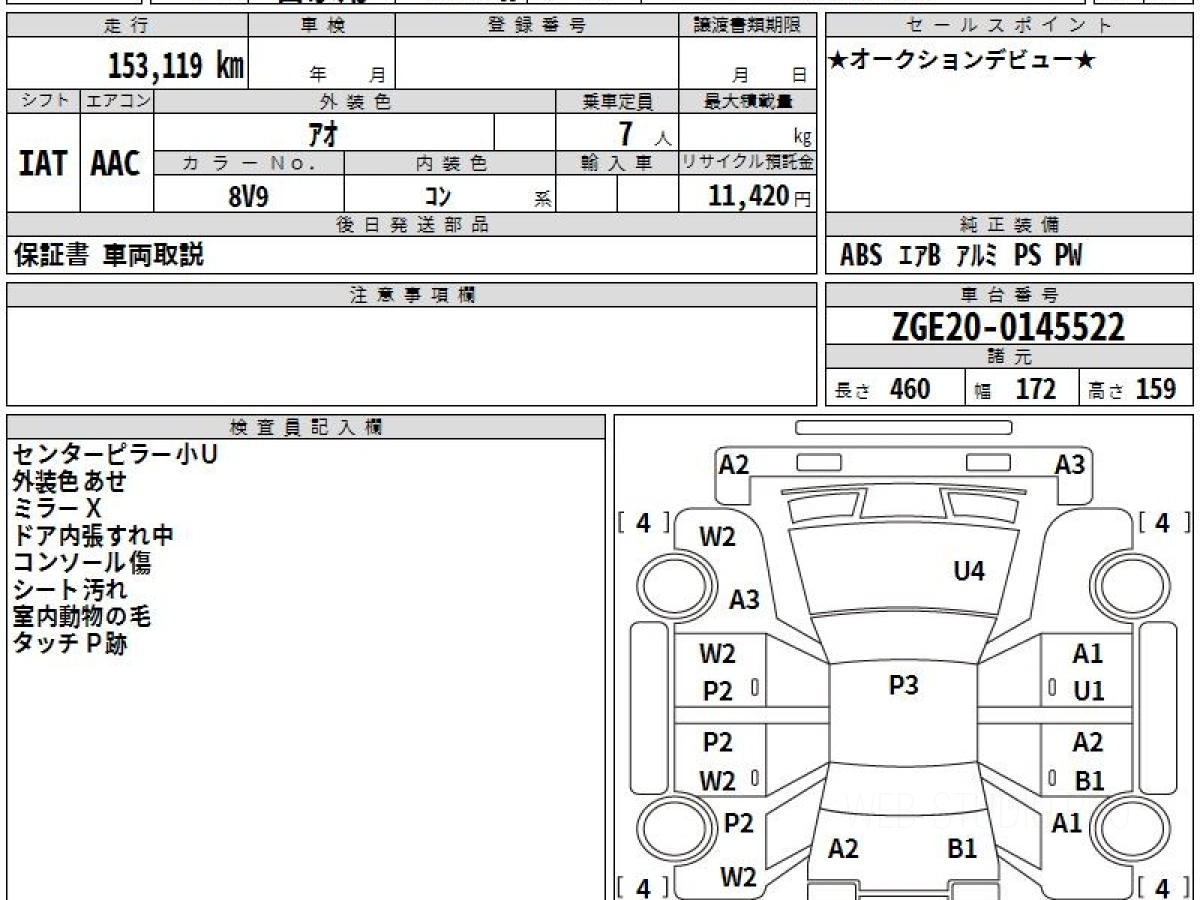Click the 諸元 header
Screen dimensions: 1200x900
1010,357
